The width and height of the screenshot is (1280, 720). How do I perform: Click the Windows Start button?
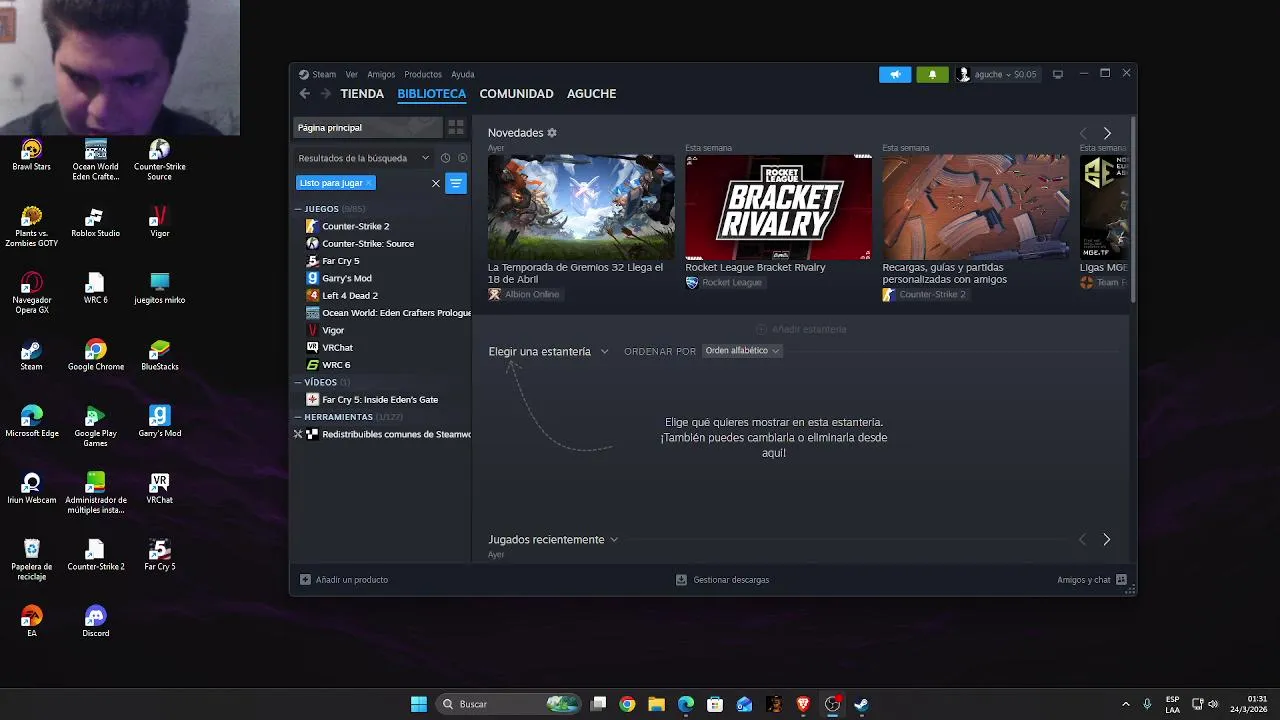[419, 704]
